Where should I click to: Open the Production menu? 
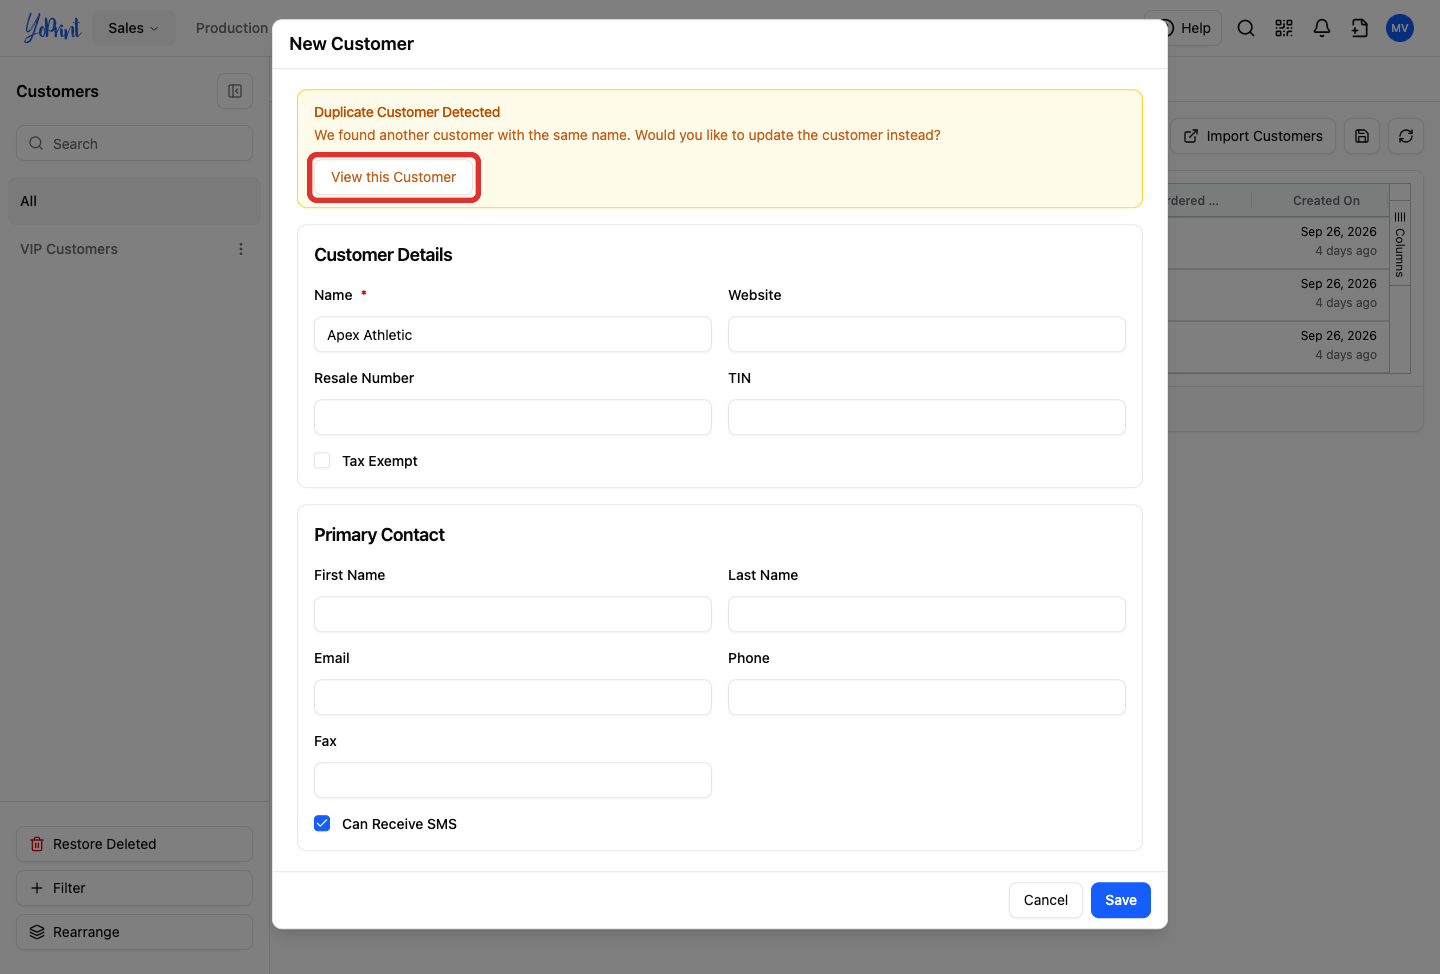point(232,28)
